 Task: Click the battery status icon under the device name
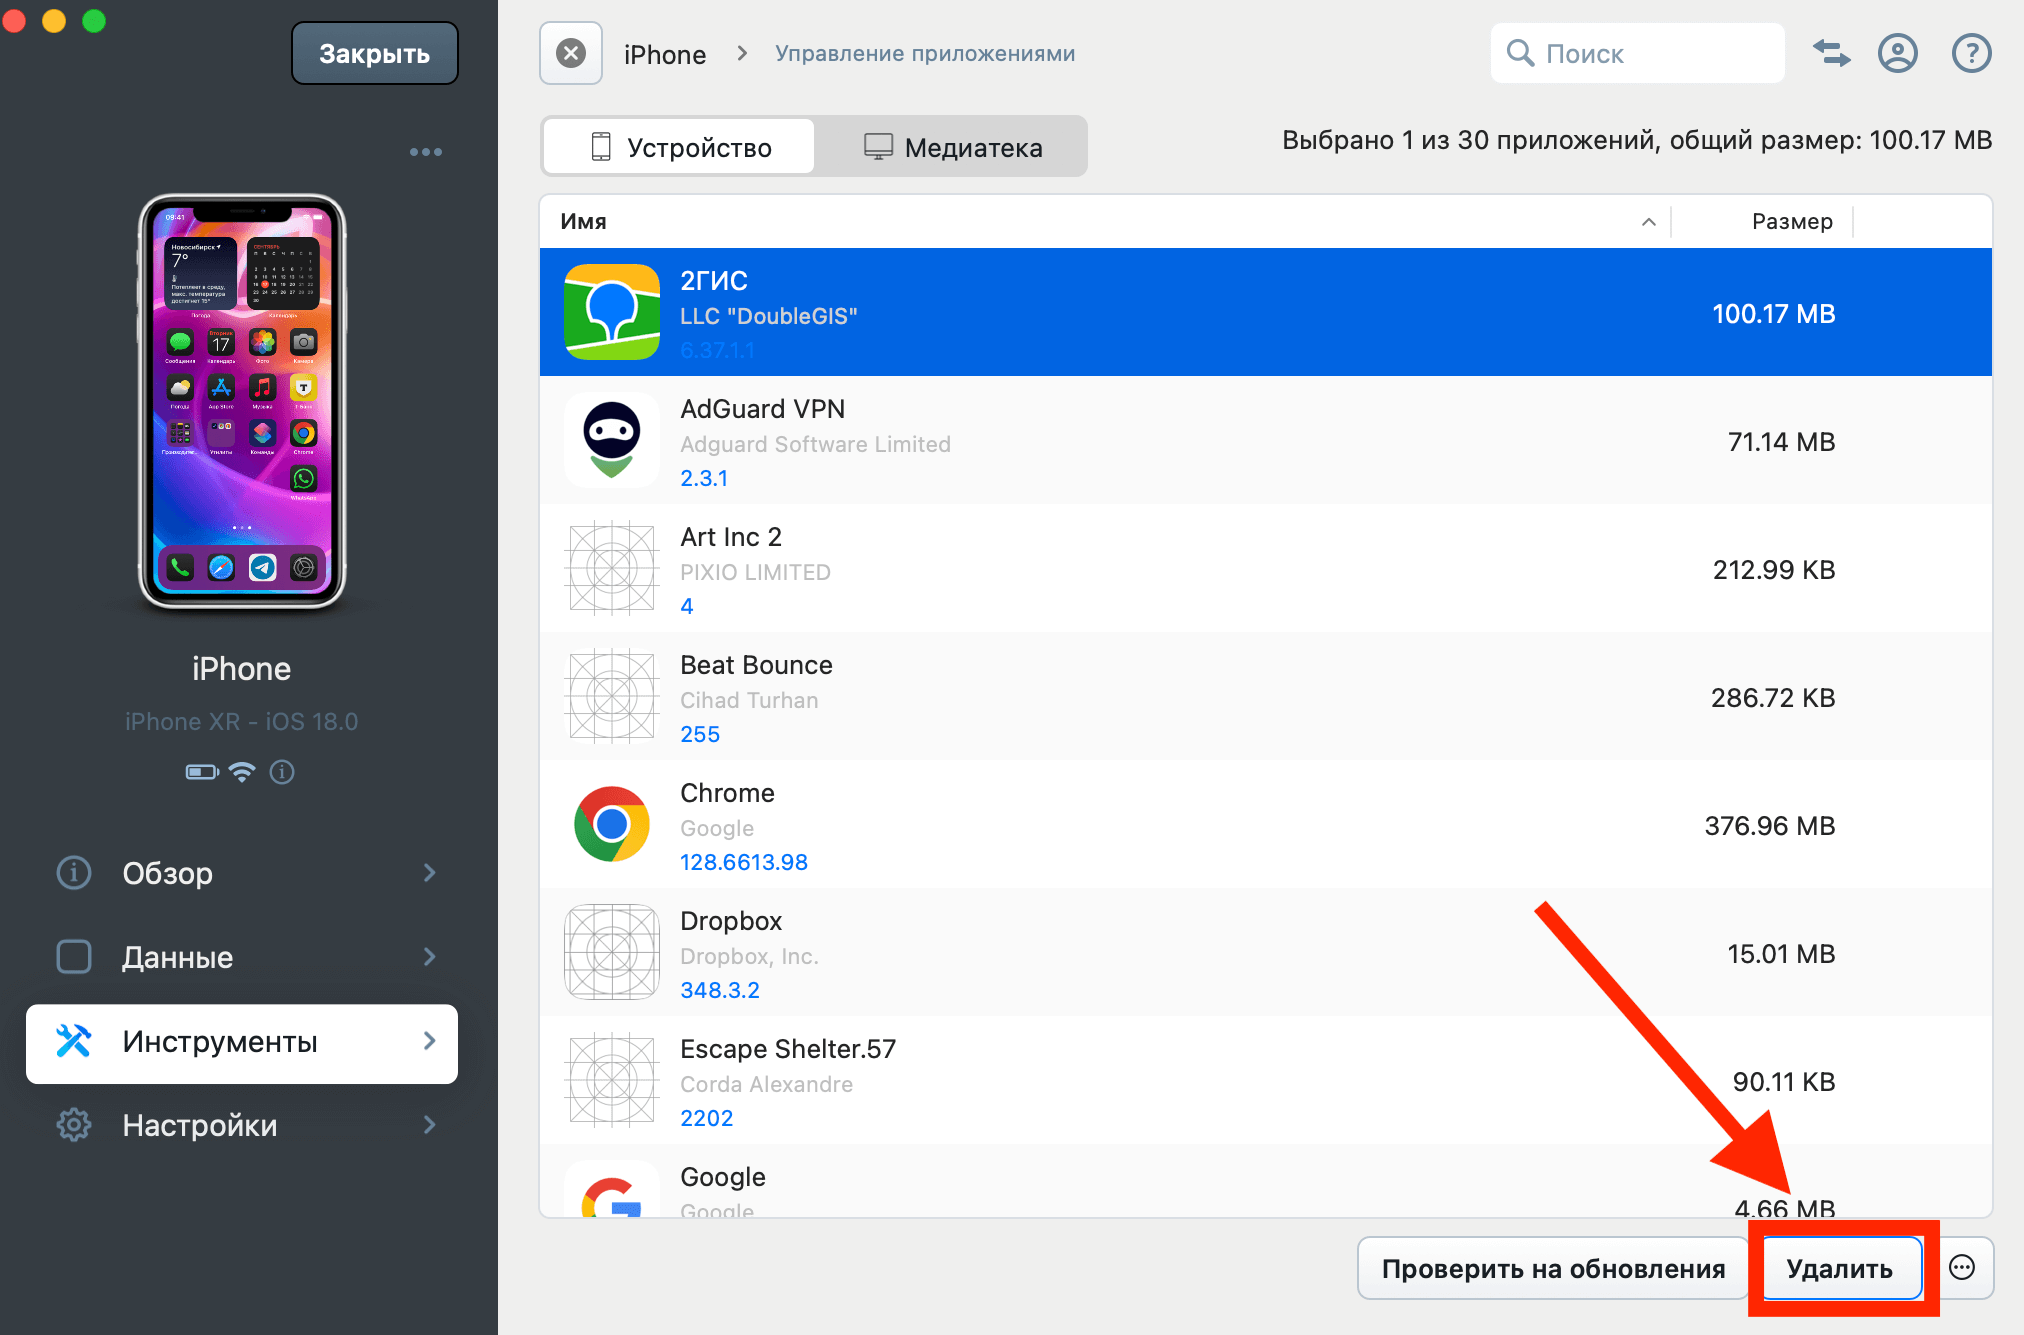202,771
